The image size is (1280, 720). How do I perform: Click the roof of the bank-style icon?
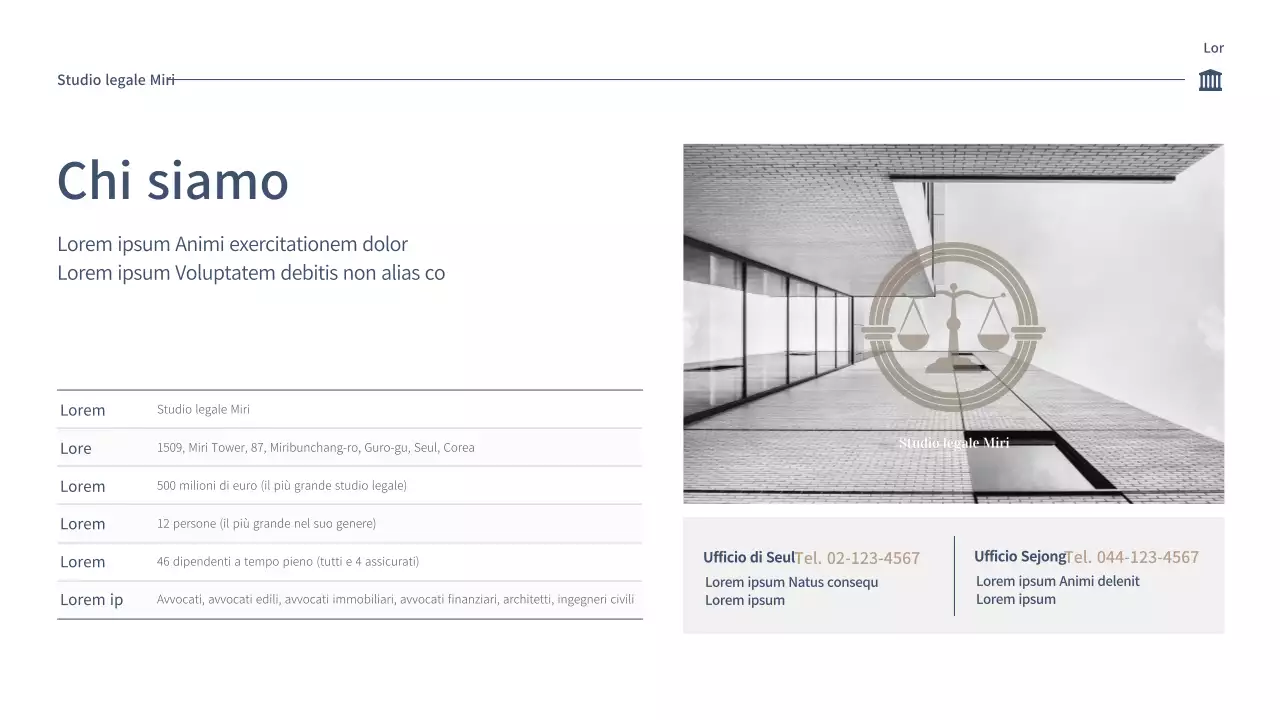click(x=1210, y=72)
